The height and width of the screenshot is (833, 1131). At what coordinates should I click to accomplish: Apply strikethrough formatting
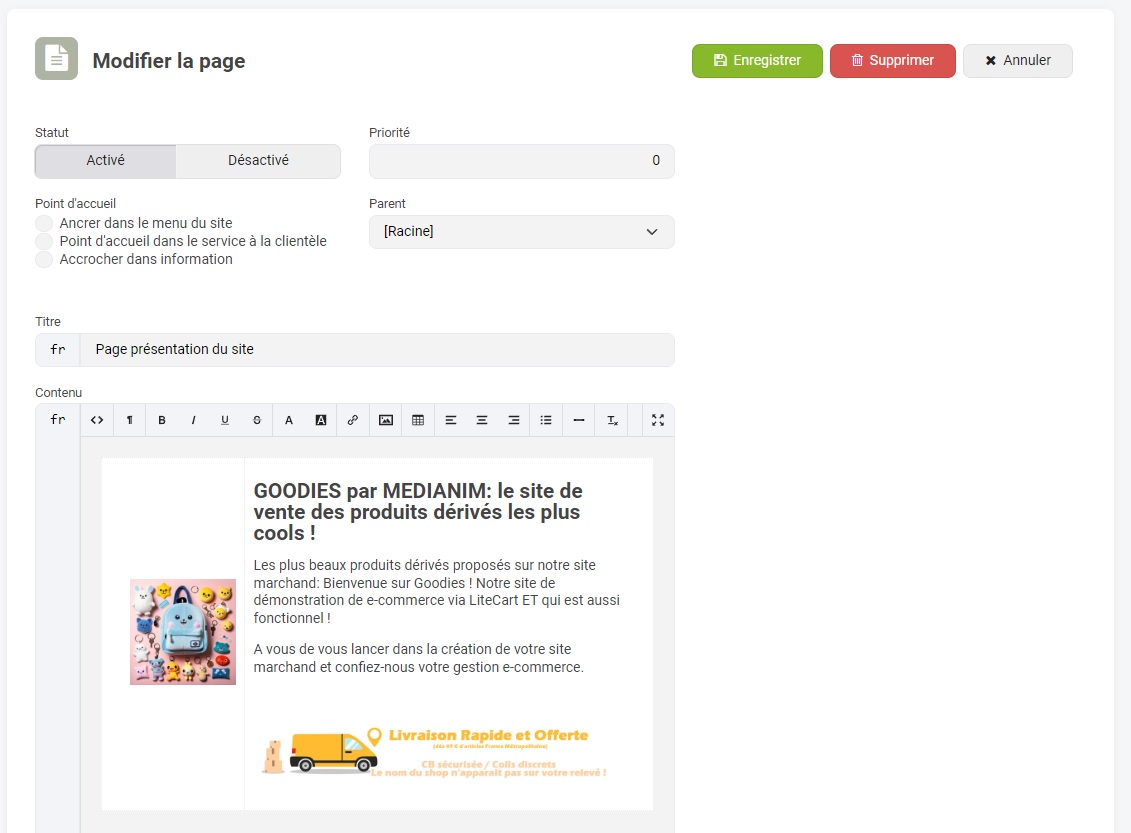(257, 420)
